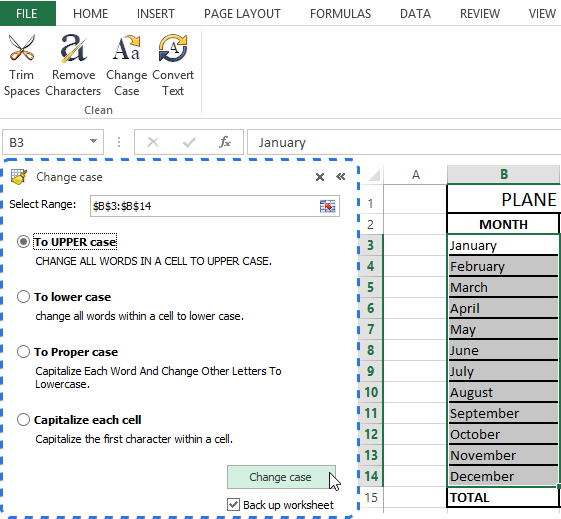This screenshot has height=519, width=561.
Task: Select row 15 header
Action: 371,497
